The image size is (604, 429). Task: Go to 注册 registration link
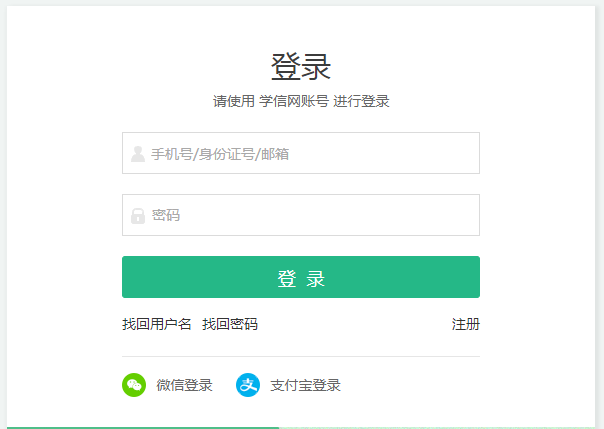click(466, 324)
